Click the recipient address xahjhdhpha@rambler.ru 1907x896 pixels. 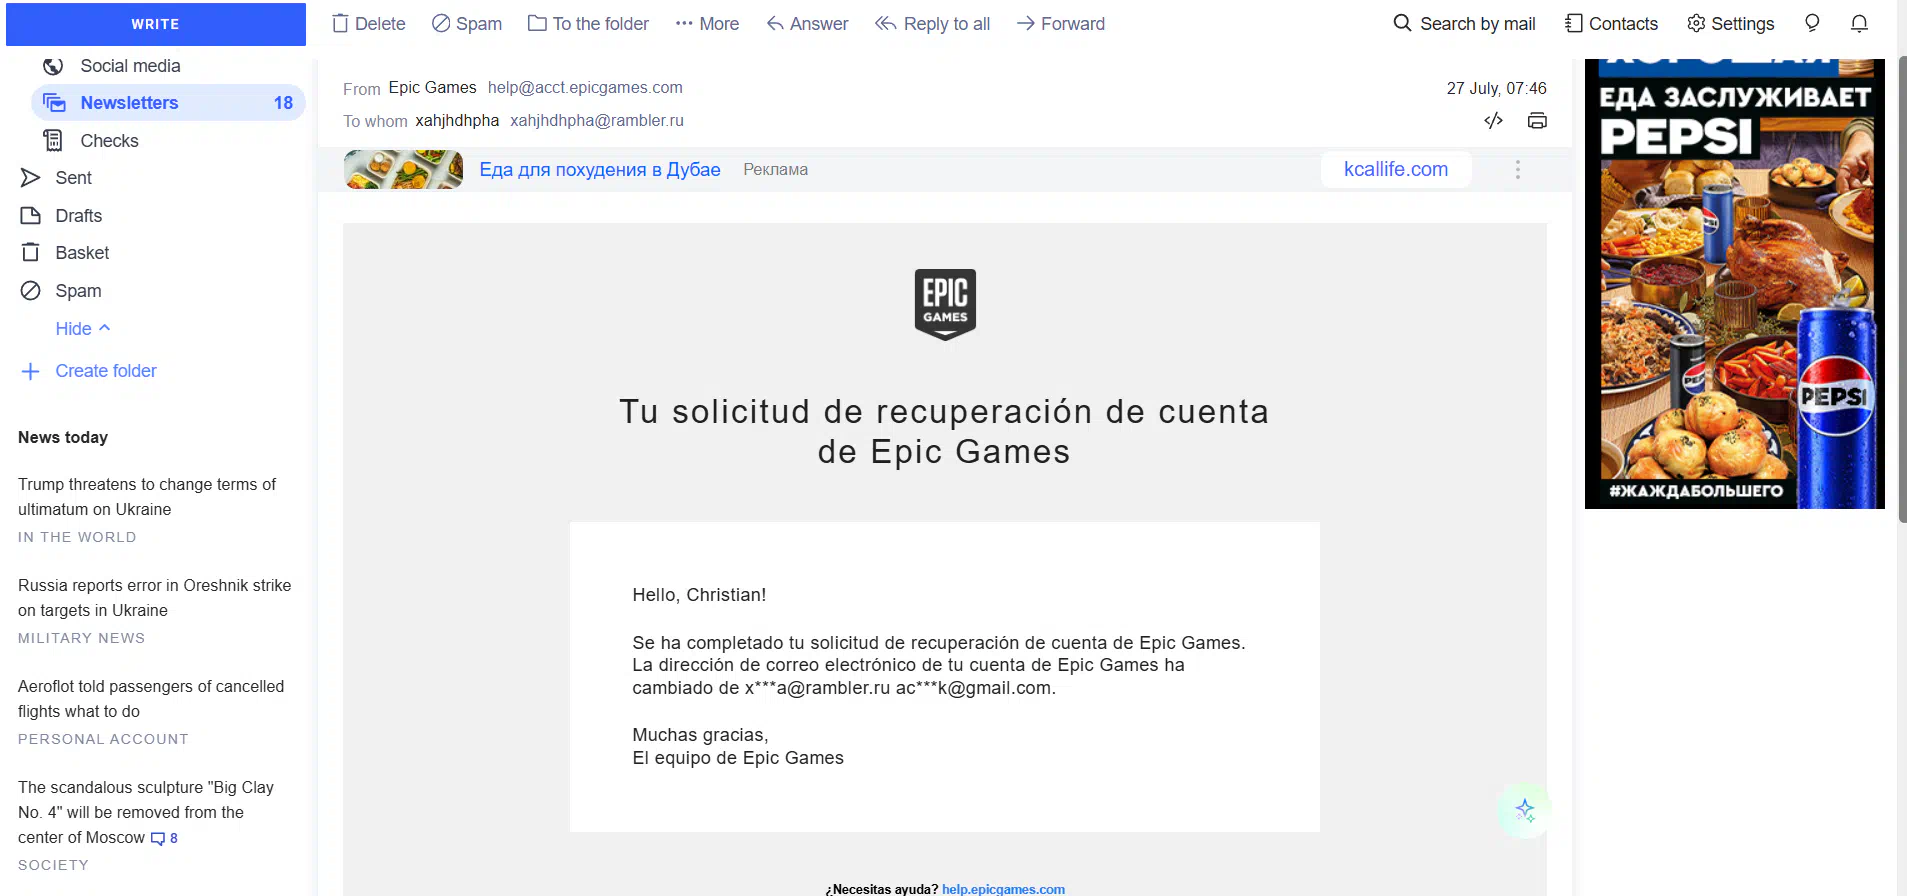click(x=597, y=120)
